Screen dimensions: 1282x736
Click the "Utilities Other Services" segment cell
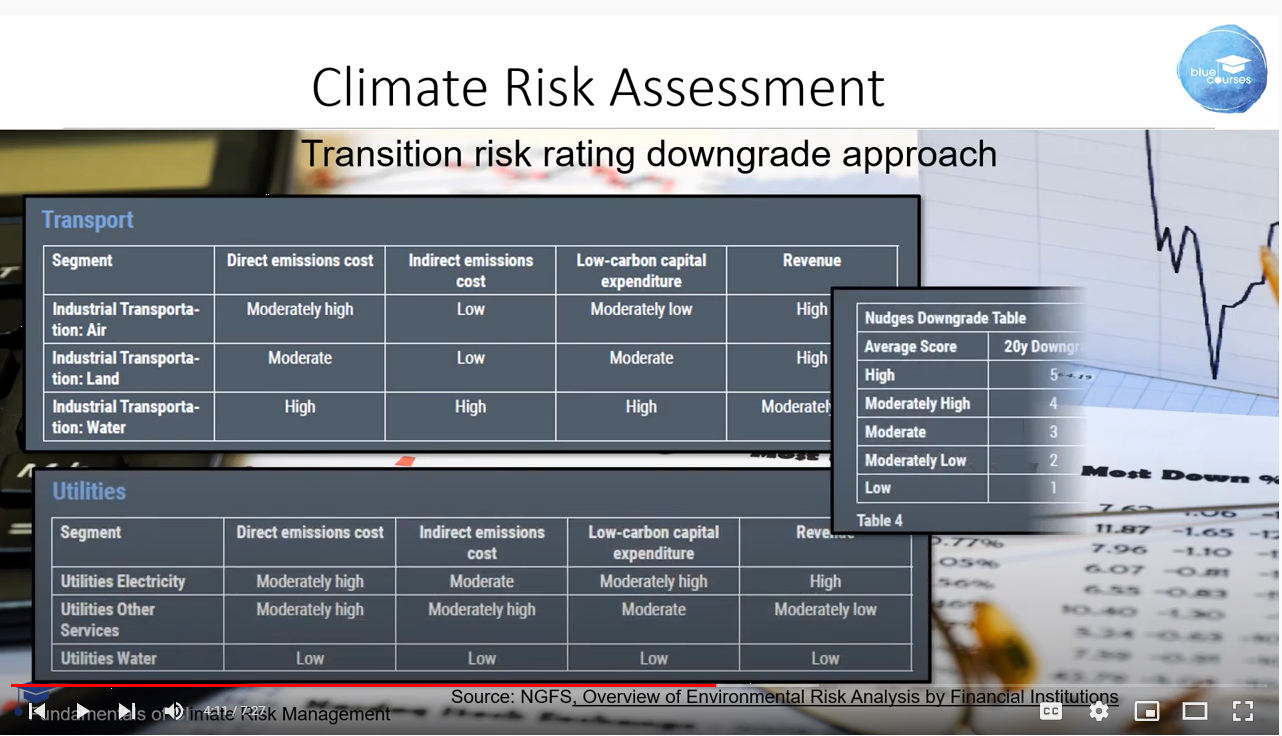coord(138,620)
